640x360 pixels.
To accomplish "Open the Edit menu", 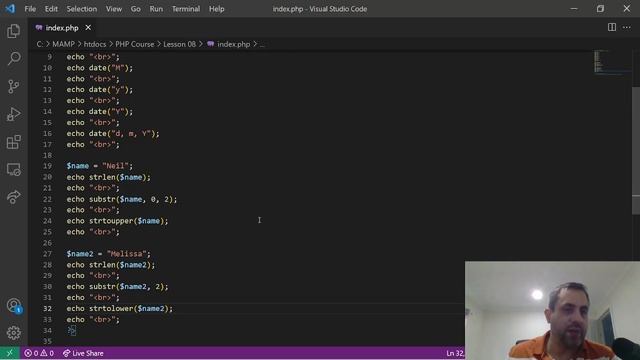I will tap(51, 9).
